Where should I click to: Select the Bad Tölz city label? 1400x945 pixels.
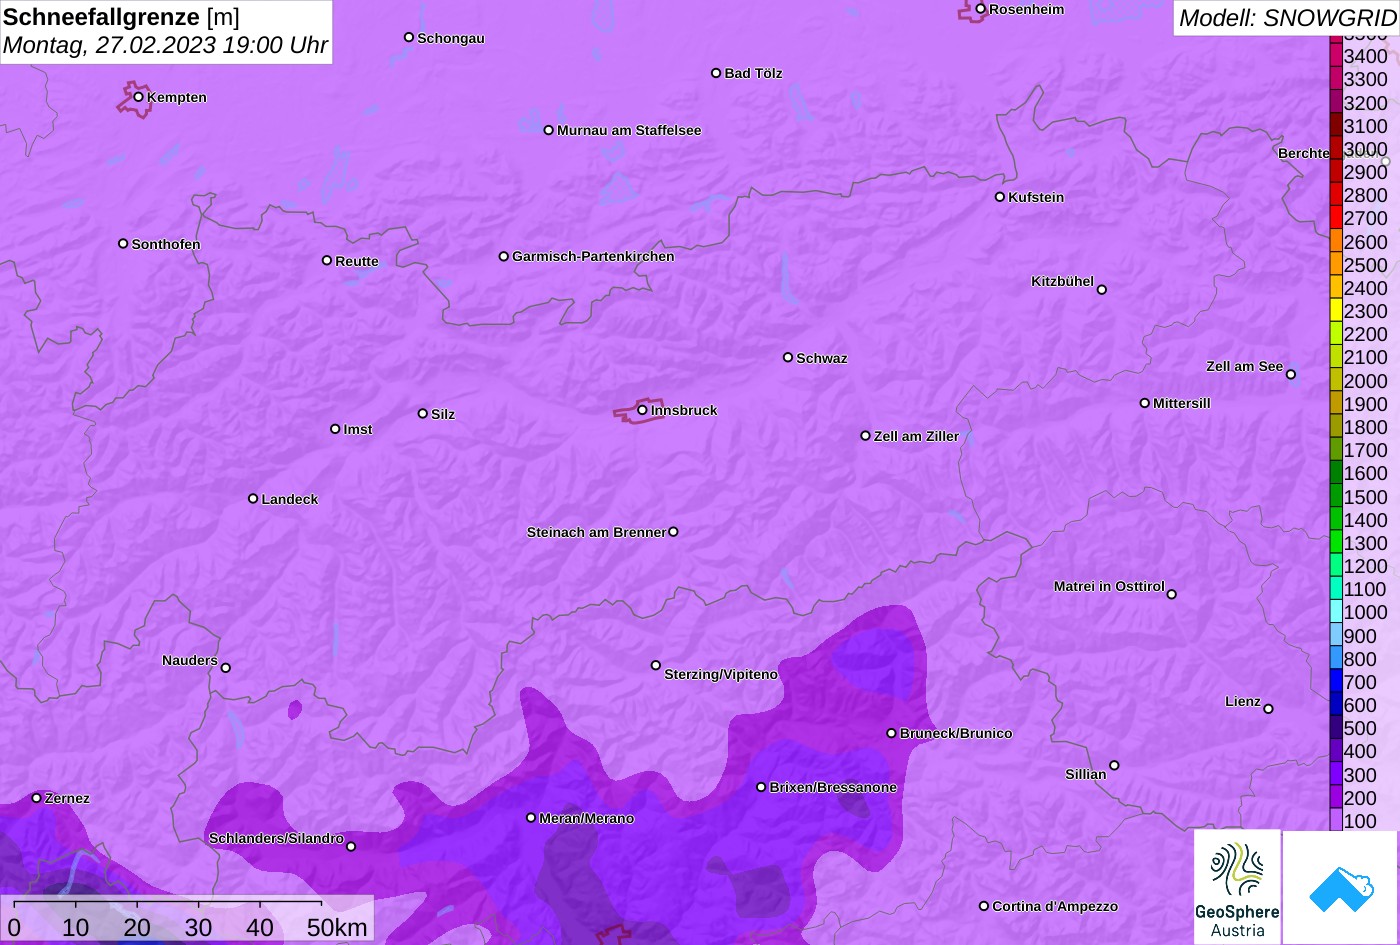(x=753, y=74)
